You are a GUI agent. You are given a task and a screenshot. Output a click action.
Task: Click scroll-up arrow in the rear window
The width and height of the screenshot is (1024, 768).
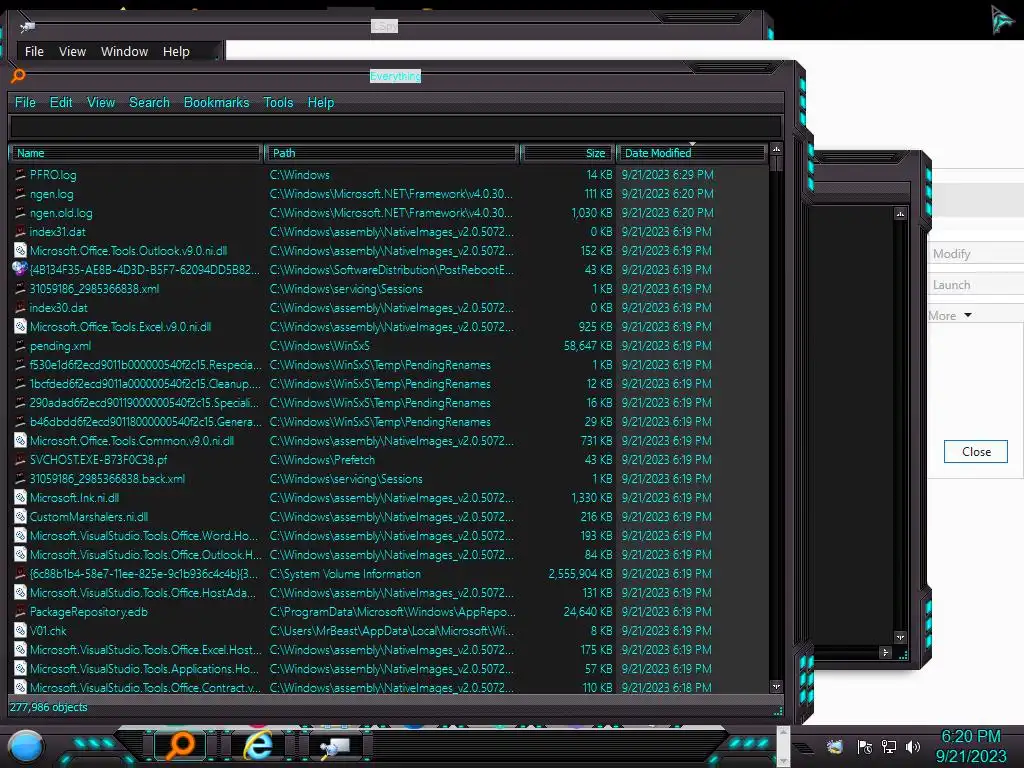click(900, 214)
